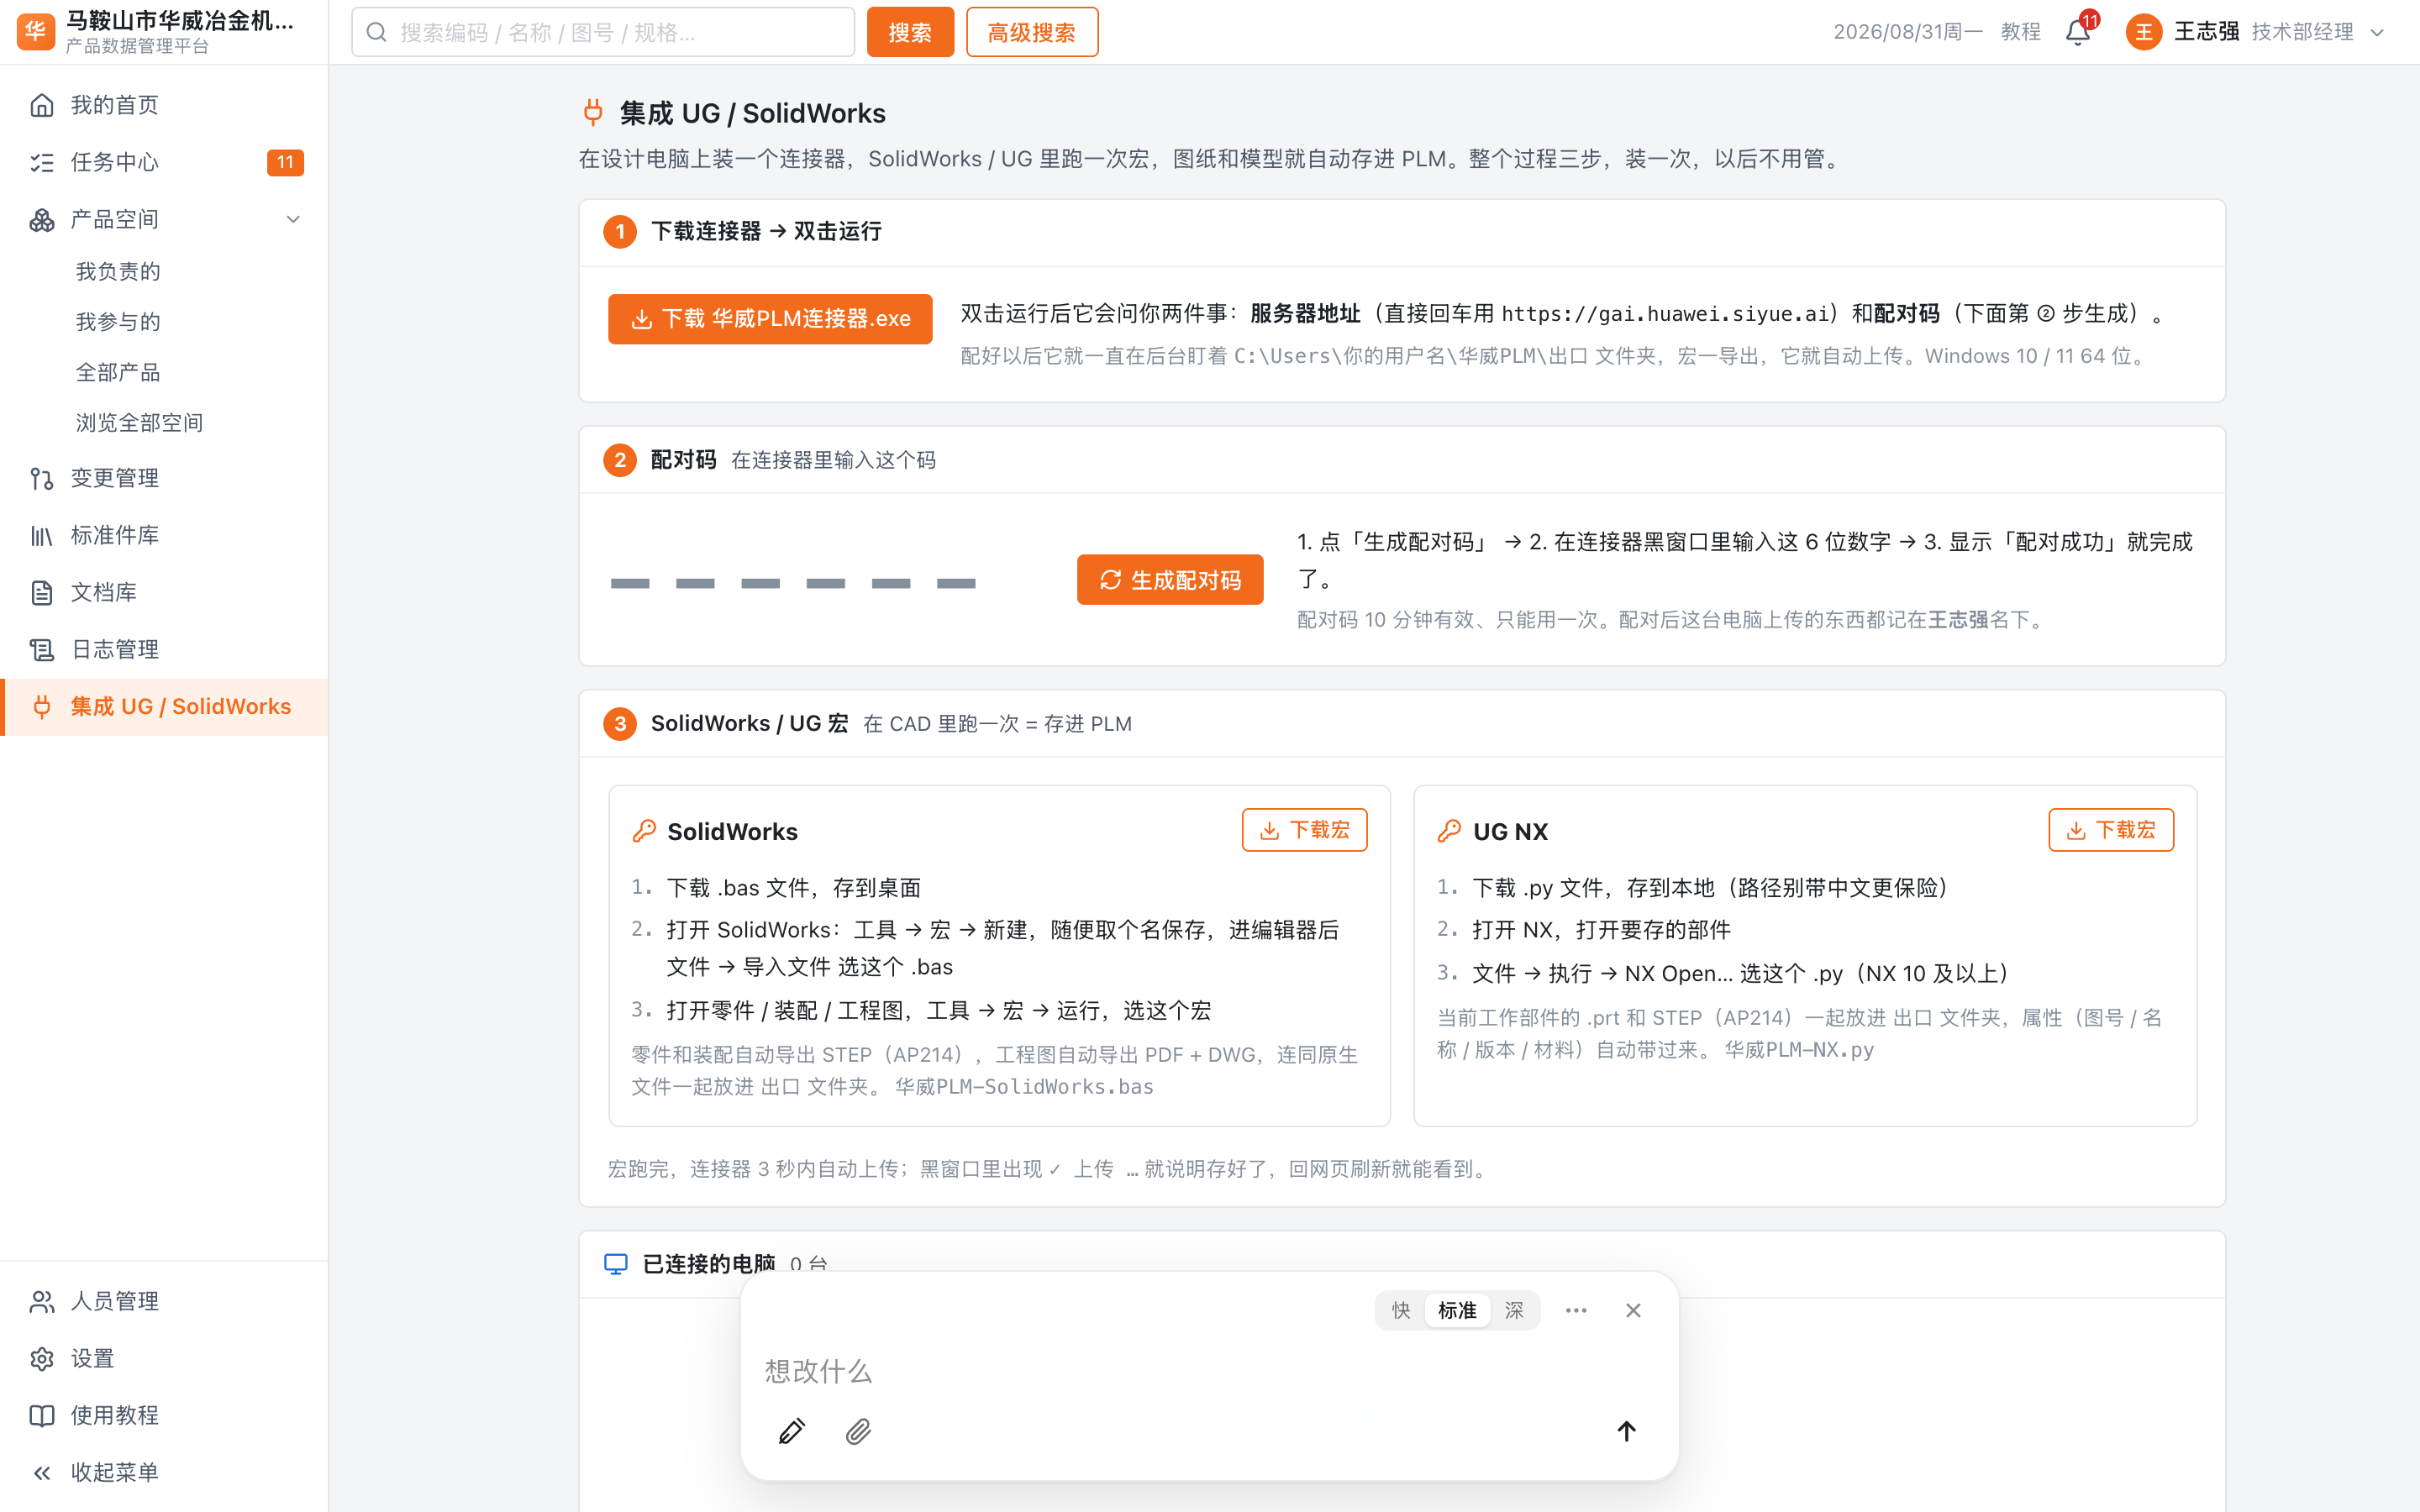Select 深 depth mode
The width and height of the screenshot is (2420, 1512).
pyautogui.click(x=1514, y=1310)
